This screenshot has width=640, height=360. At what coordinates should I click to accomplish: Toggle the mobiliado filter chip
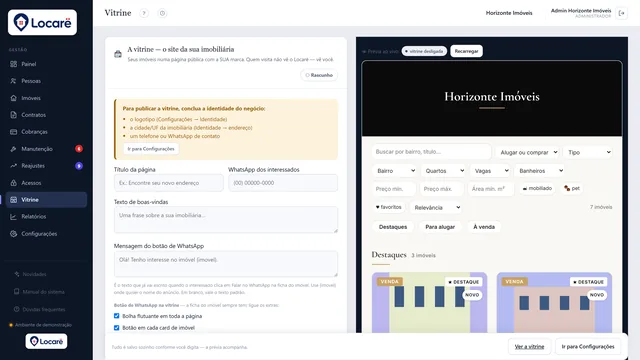click(x=537, y=189)
